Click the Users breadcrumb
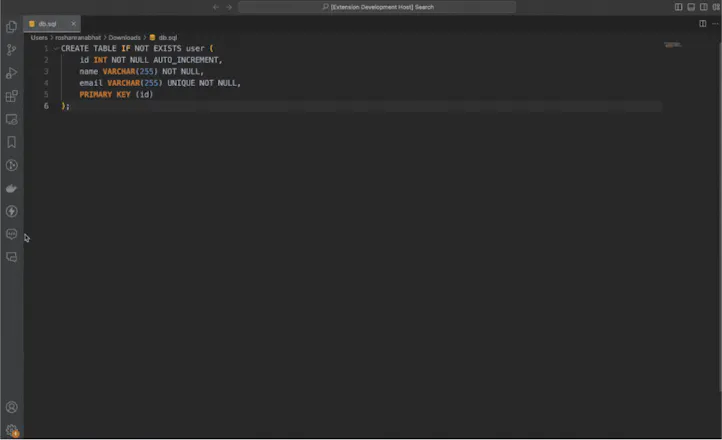Viewport: 722px width, 440px height. tap(39, 37)
